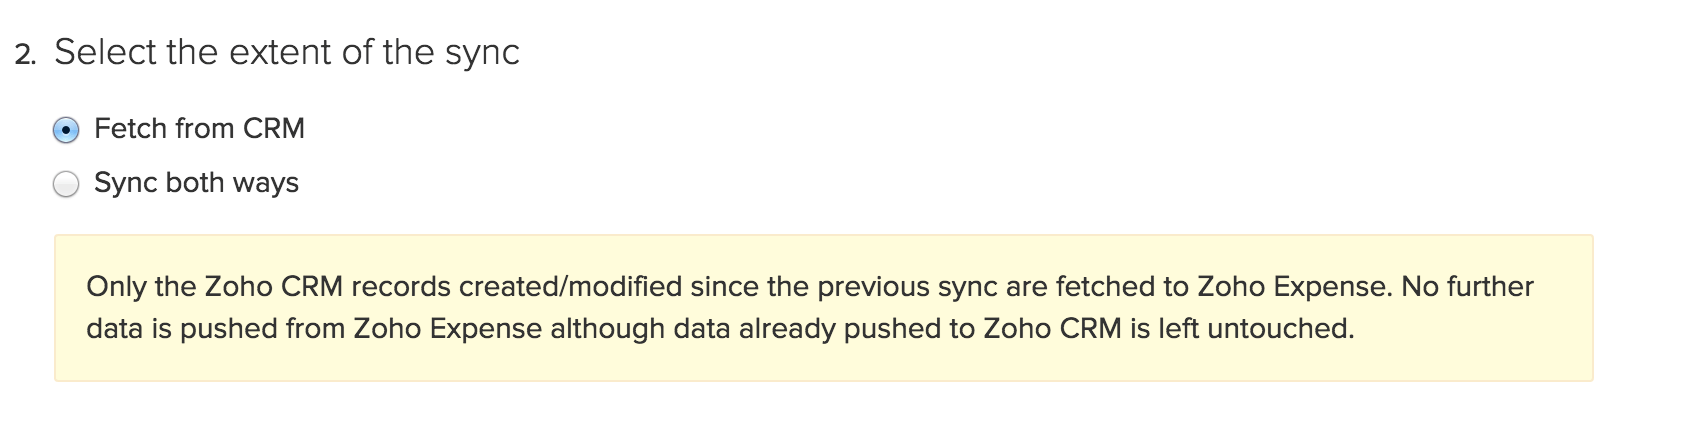1694x422 pixels.
Task: Click "No further" ending the first note line
Action: [x=1467, y=287]
